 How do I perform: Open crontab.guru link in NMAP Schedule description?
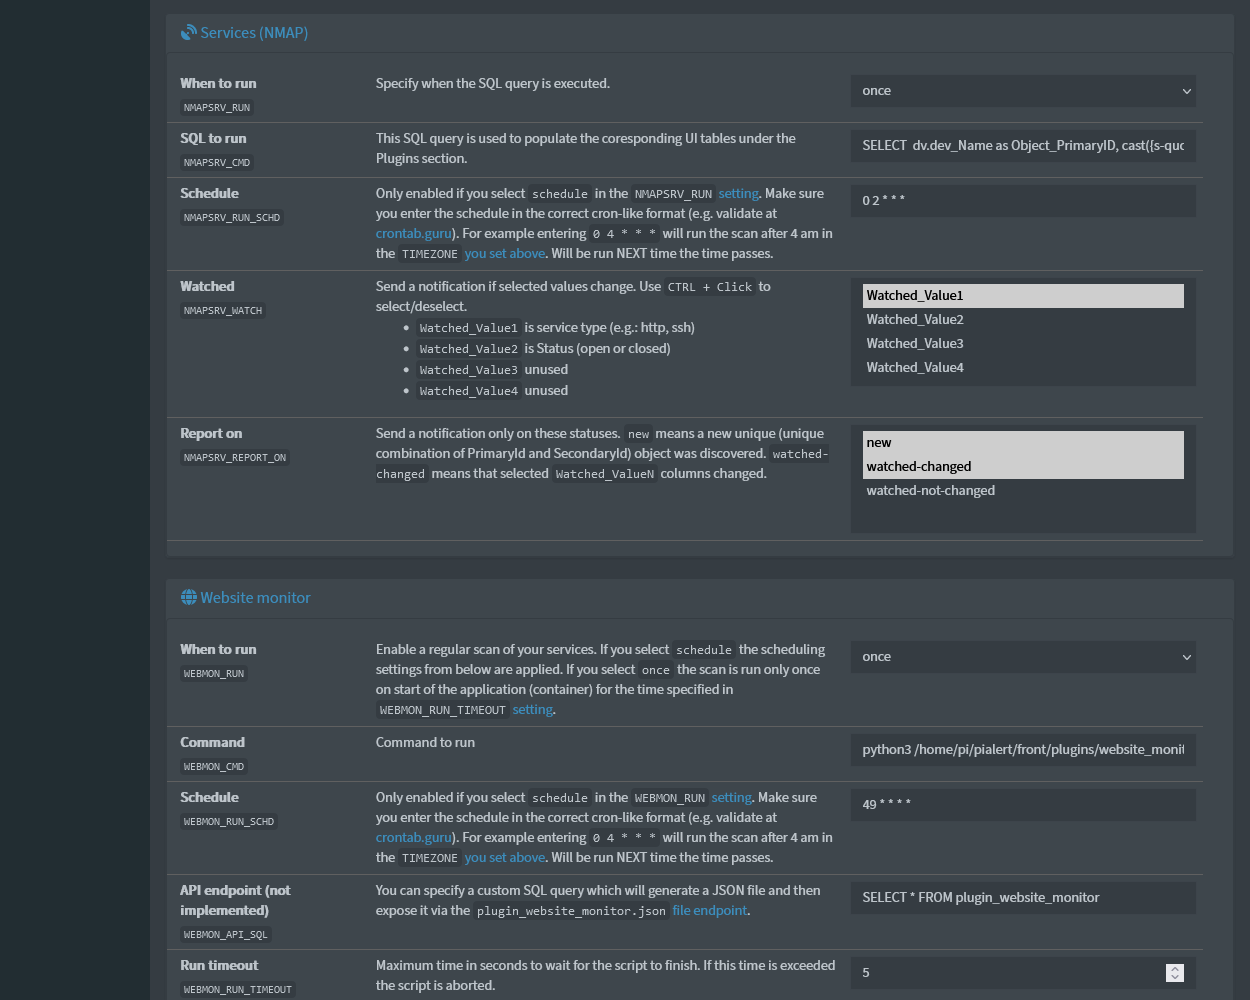413,234
